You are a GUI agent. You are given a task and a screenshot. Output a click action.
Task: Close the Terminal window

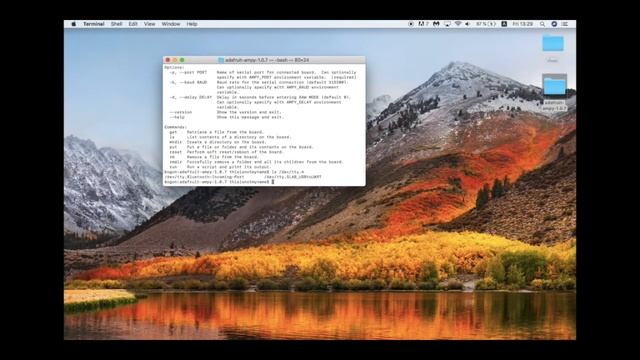(168, 60)
